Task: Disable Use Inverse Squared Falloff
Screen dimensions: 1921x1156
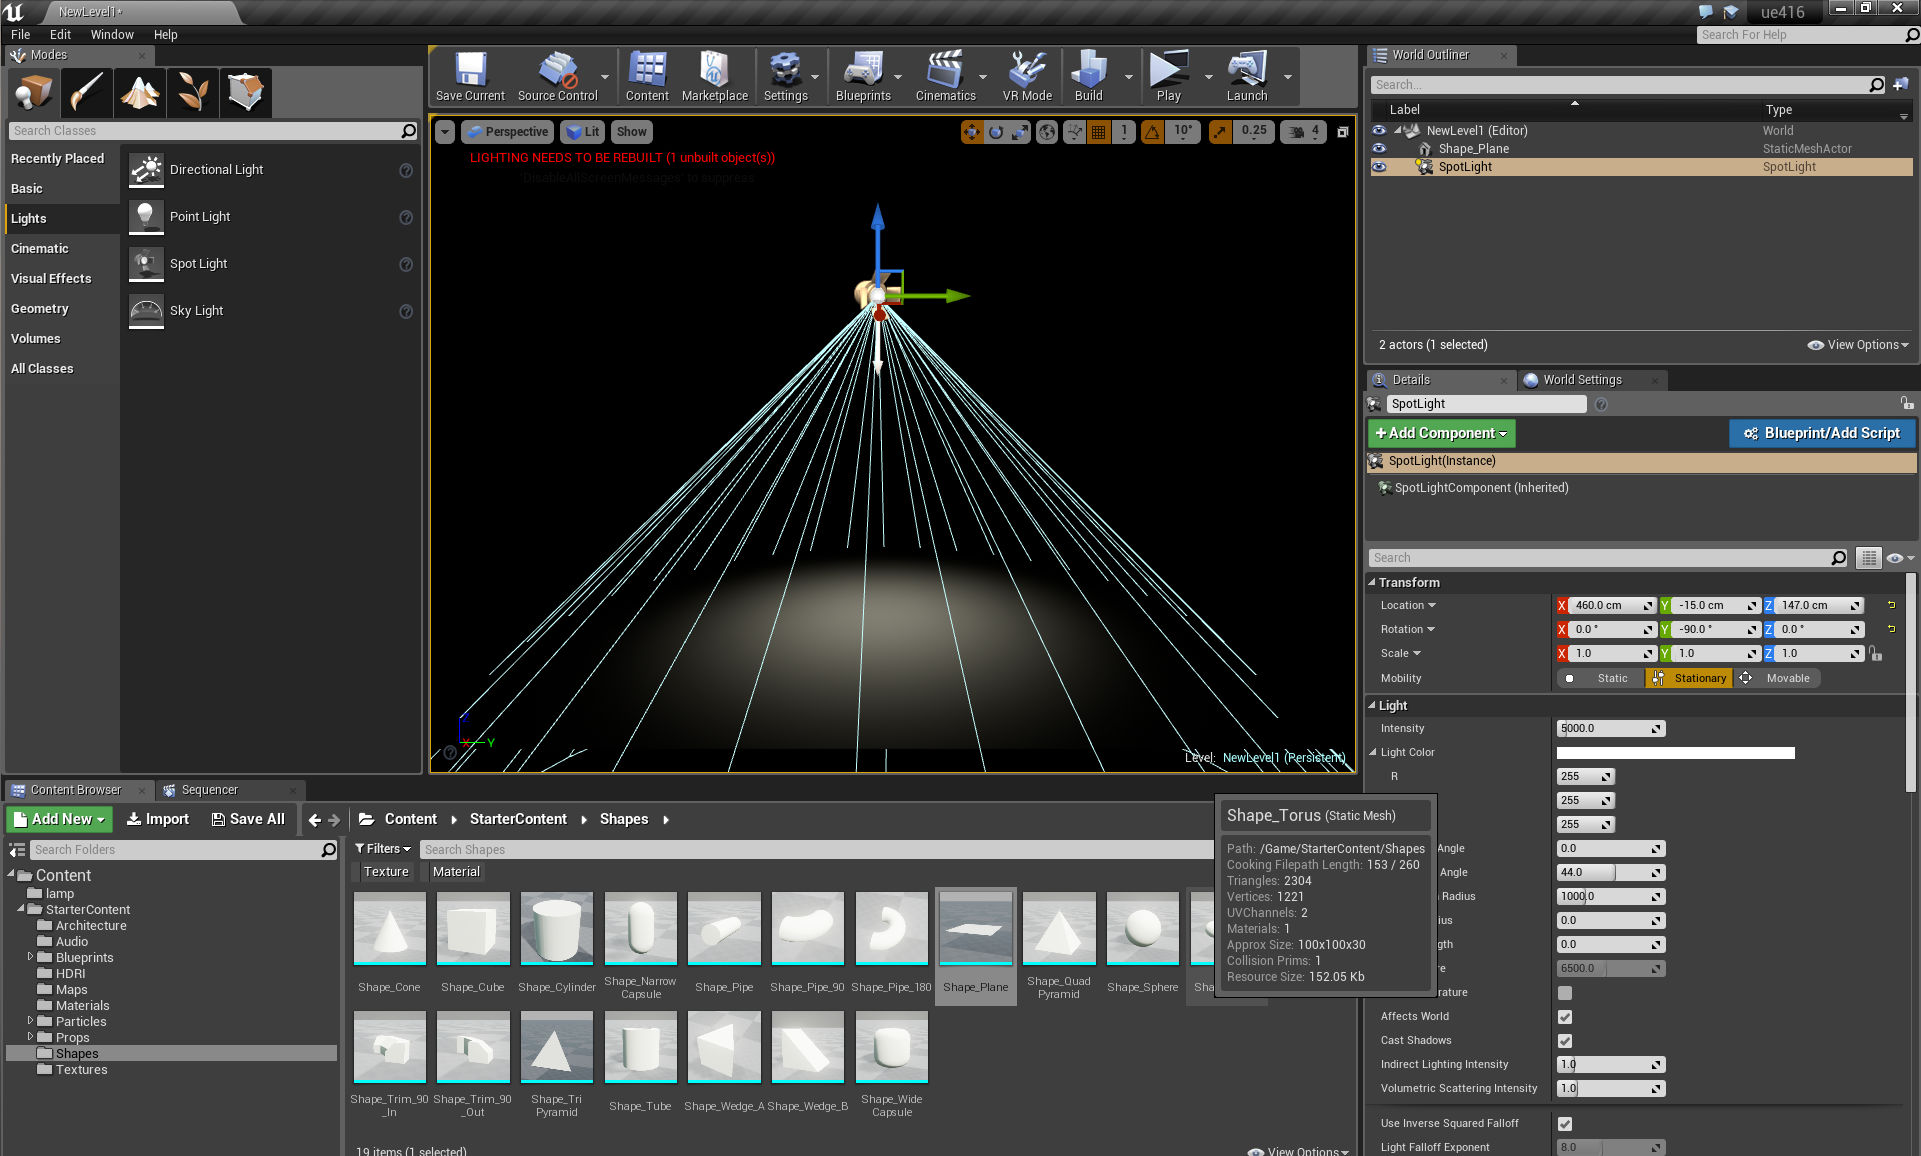Action: 1565,1124
